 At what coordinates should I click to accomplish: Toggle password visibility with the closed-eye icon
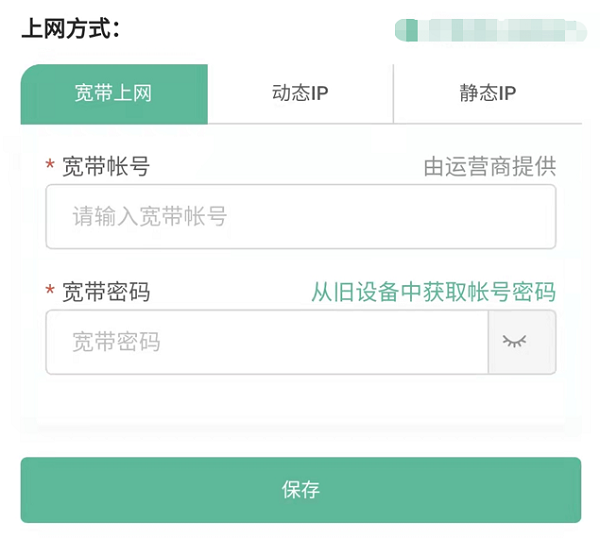514,342
